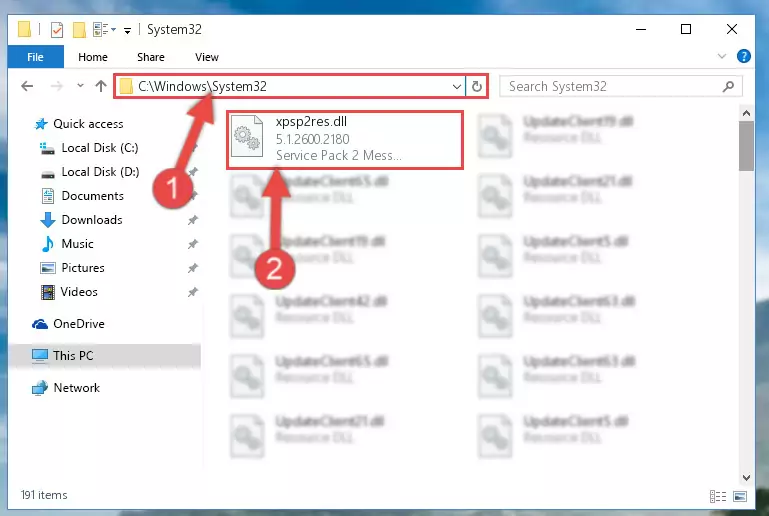Screen dimensions: 769x516
Task: Click the magnifier search icon
Action: click(728, 87)
